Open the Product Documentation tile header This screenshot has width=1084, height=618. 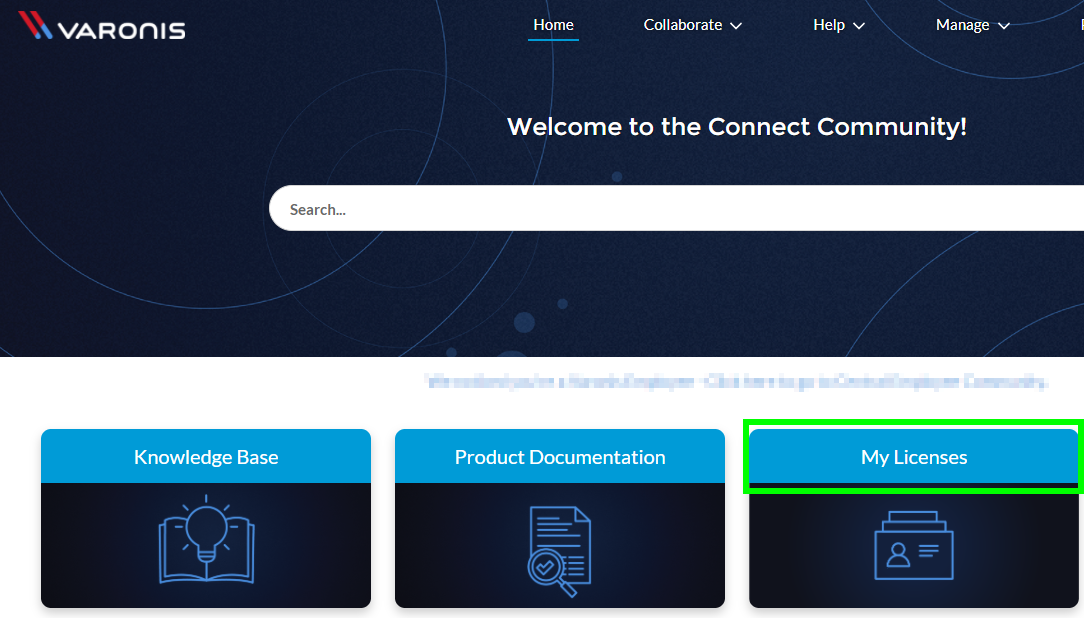[560, 457]
